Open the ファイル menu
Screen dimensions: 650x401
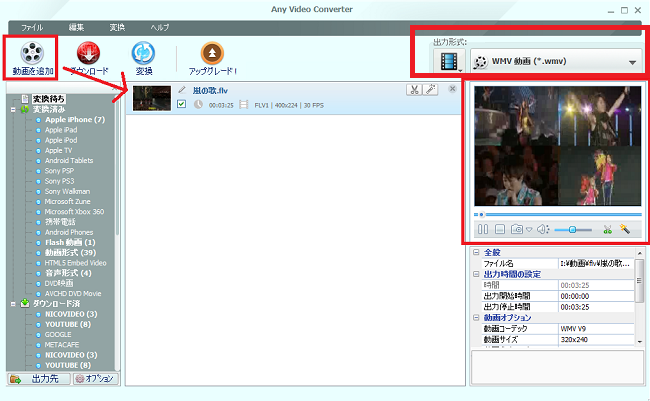[32, 27]
